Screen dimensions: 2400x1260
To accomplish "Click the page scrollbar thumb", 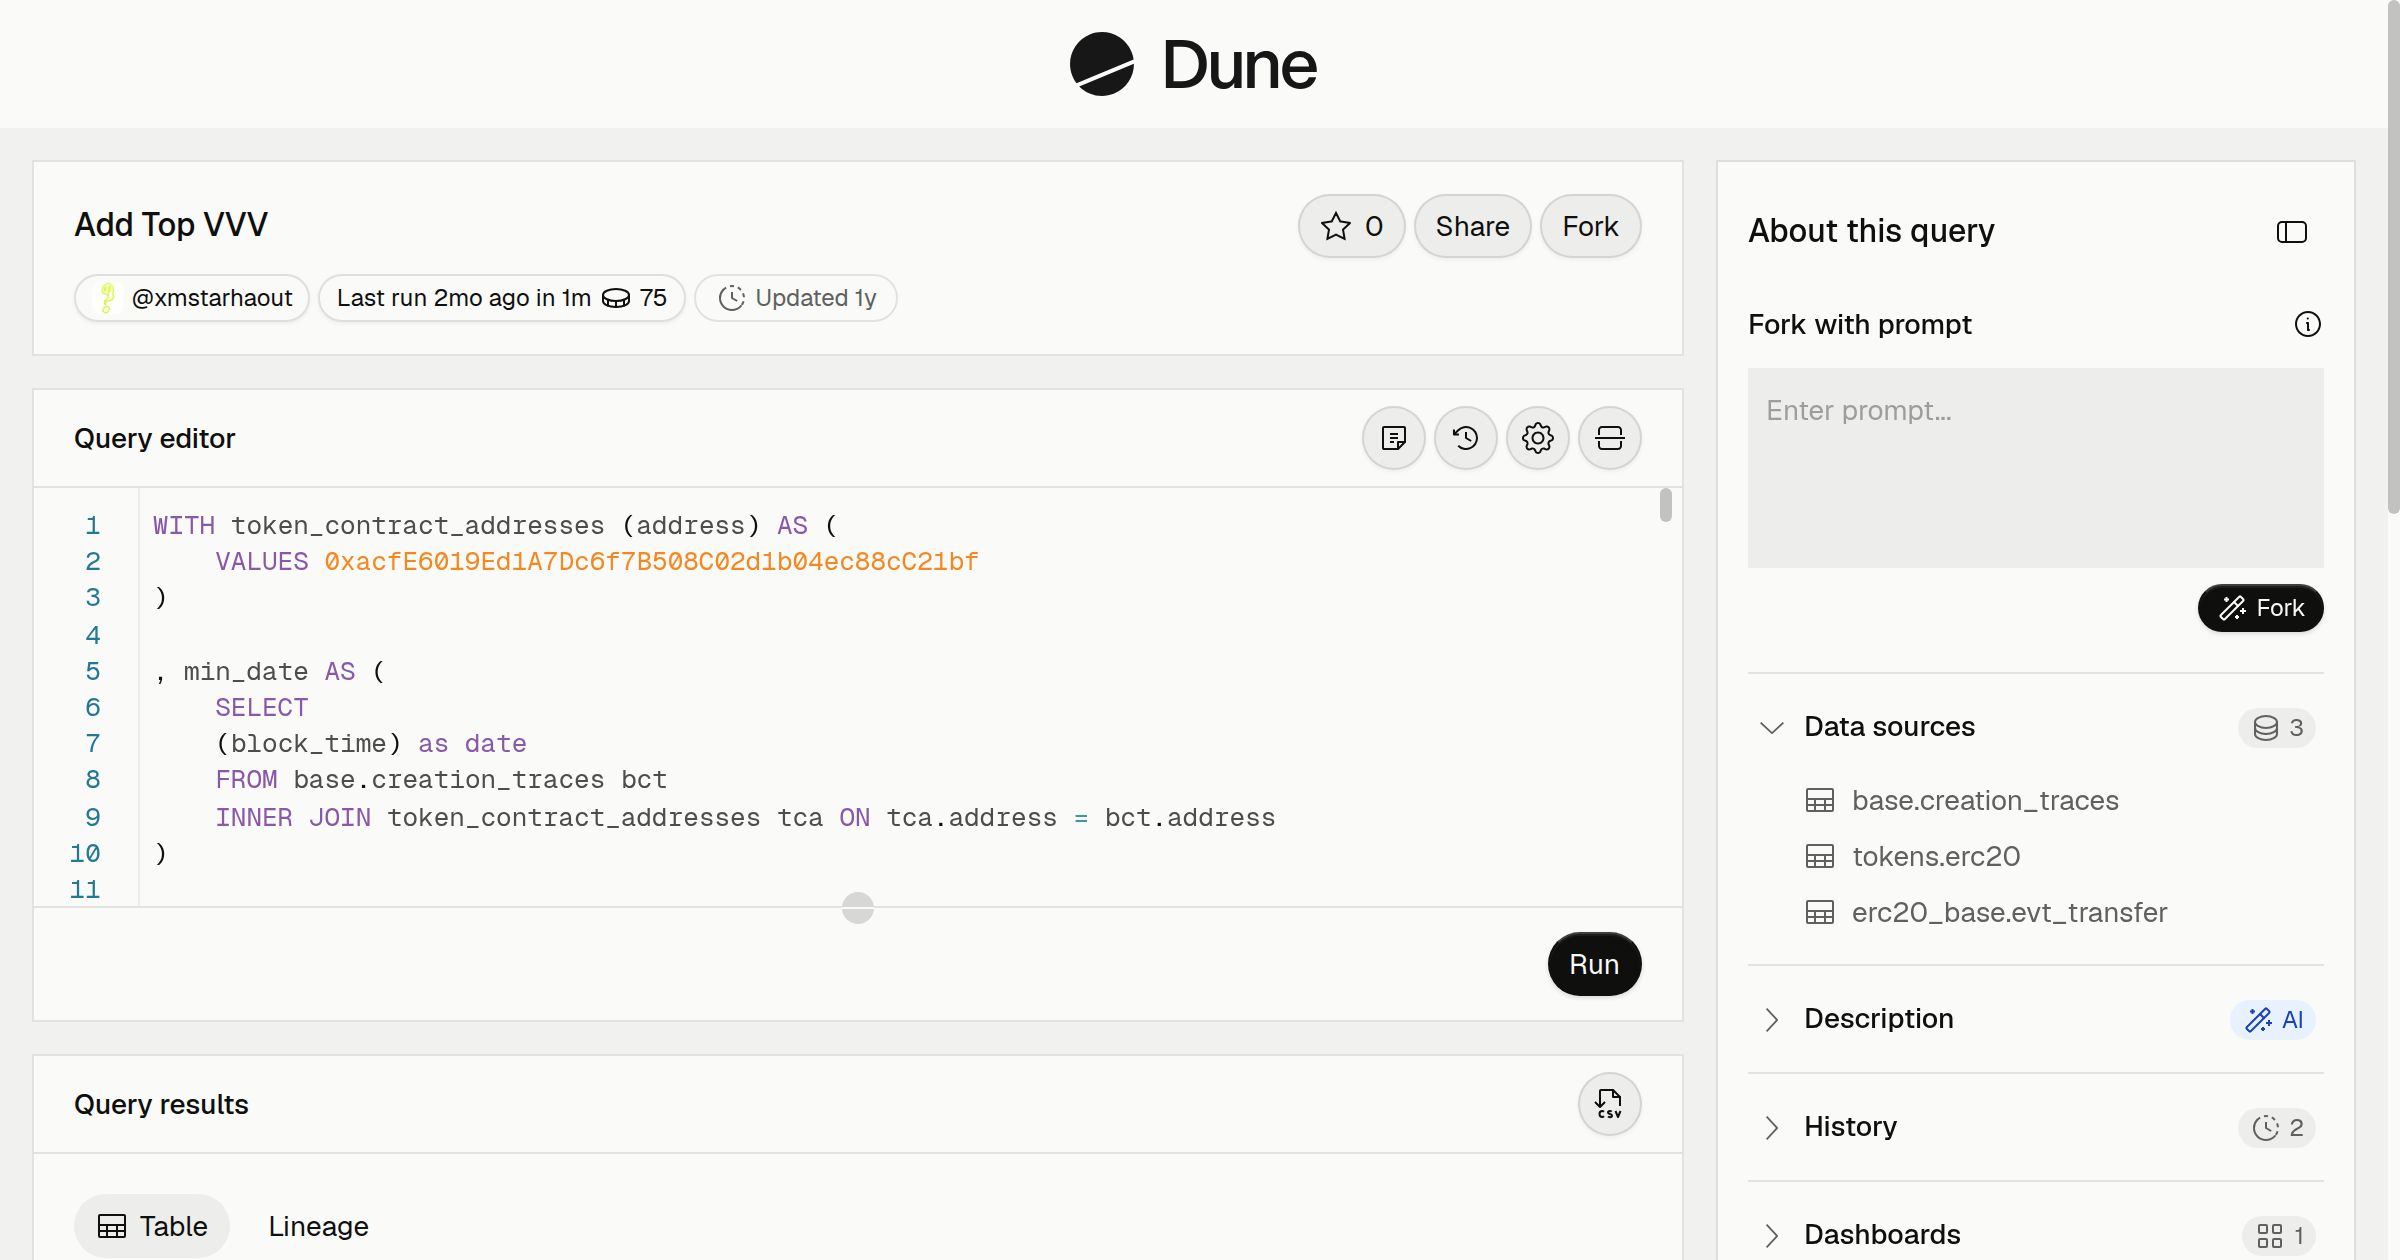I will coord(2393,258).
